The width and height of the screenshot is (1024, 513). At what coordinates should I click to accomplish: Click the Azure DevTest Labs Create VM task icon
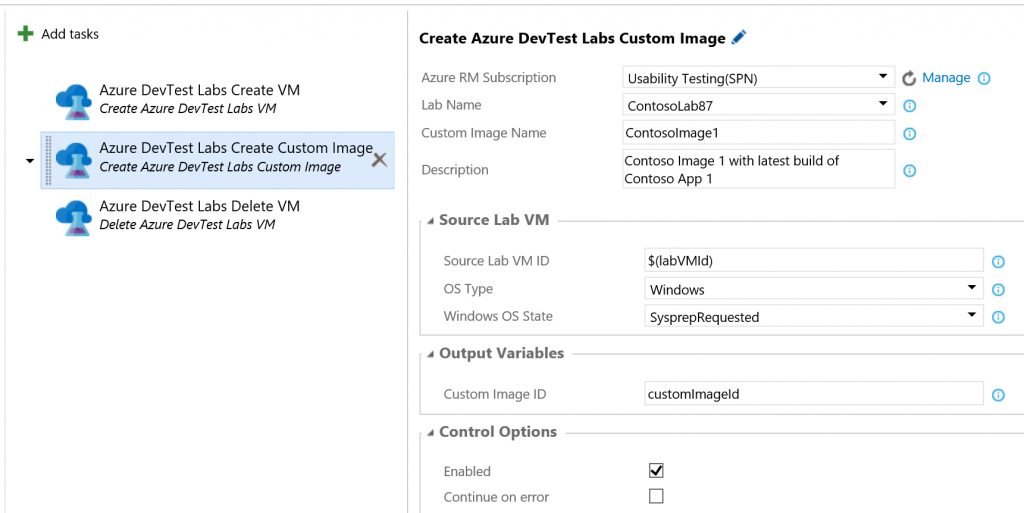74,101
